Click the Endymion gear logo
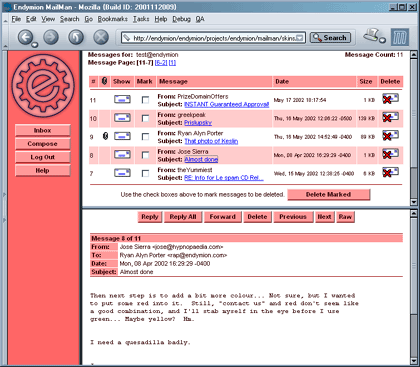 point(43,86)
